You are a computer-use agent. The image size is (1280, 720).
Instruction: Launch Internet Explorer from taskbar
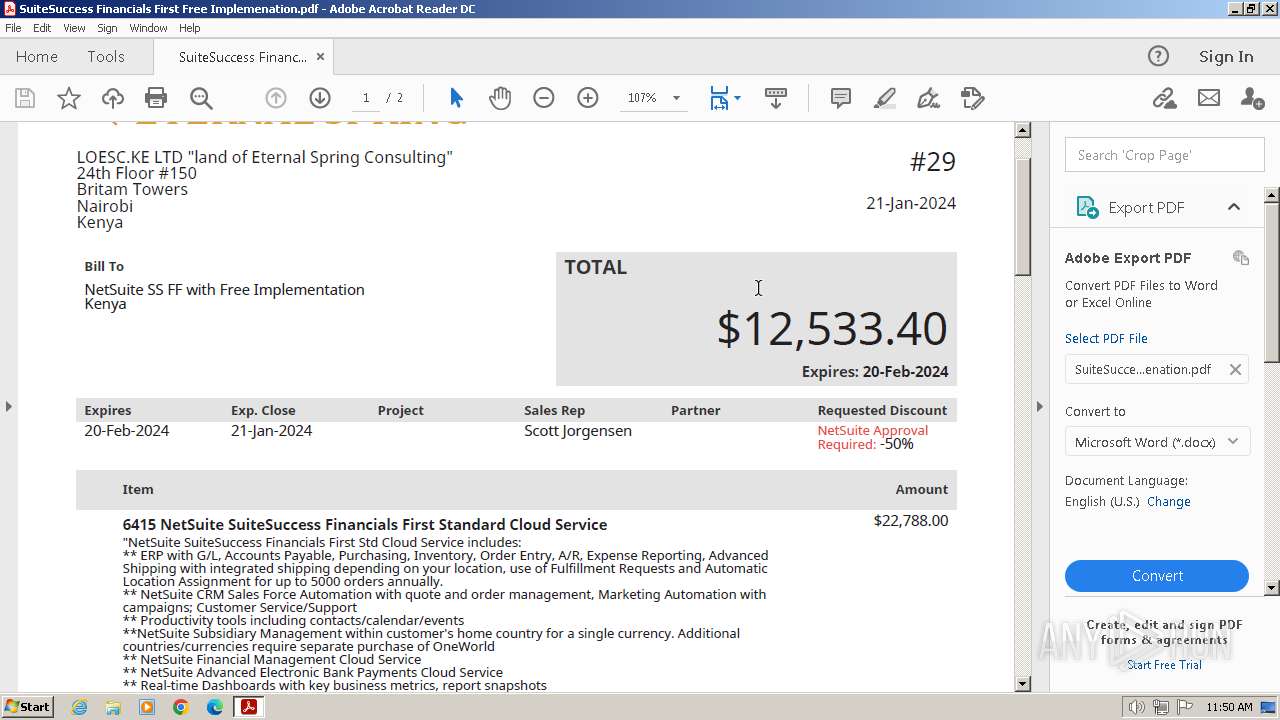79,707
